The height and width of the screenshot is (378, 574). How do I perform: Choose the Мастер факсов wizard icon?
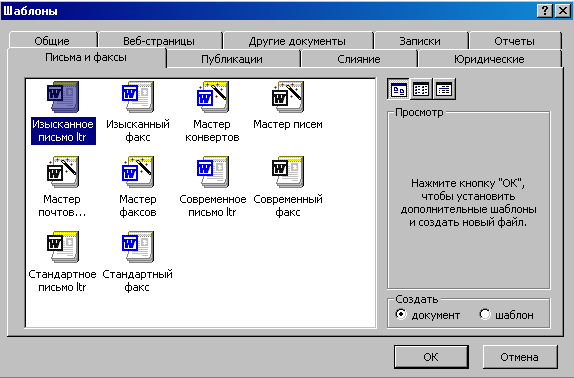[138, 172]
